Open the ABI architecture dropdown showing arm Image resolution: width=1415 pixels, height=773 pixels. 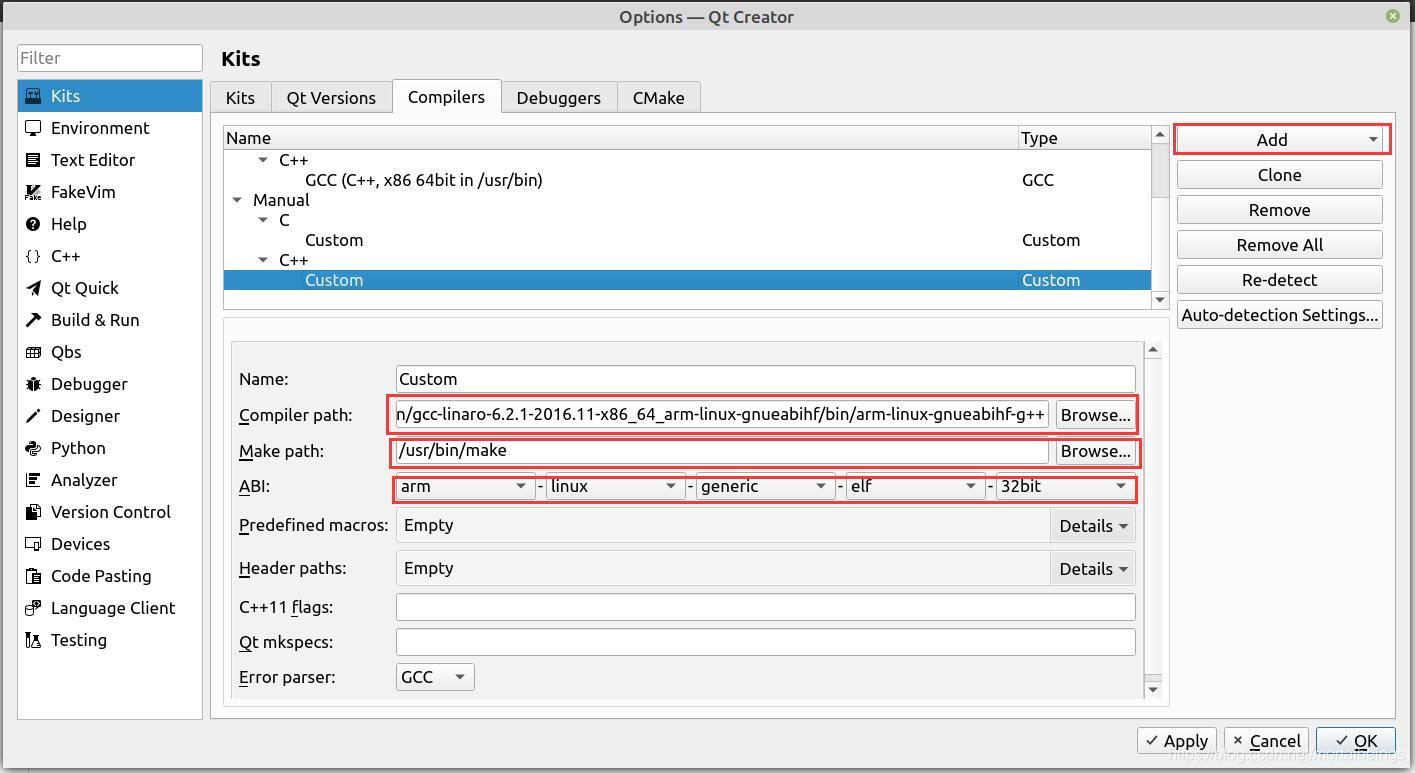tap(465, 486)
